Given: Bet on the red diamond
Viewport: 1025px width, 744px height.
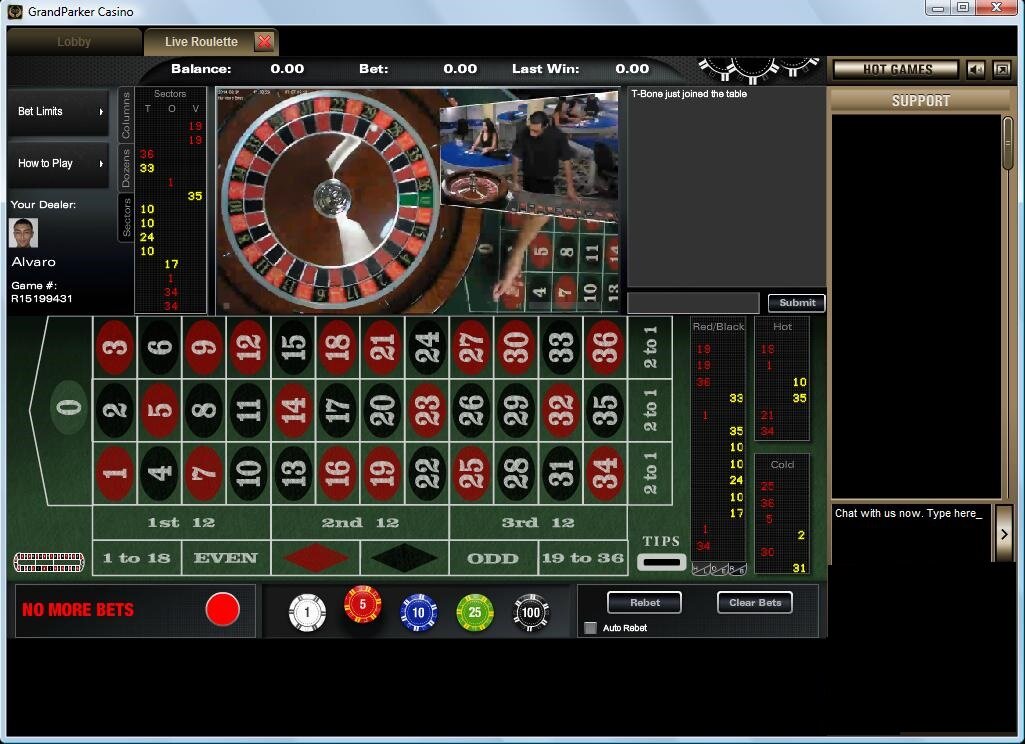Looking at the screenshot, I should 316,558.
